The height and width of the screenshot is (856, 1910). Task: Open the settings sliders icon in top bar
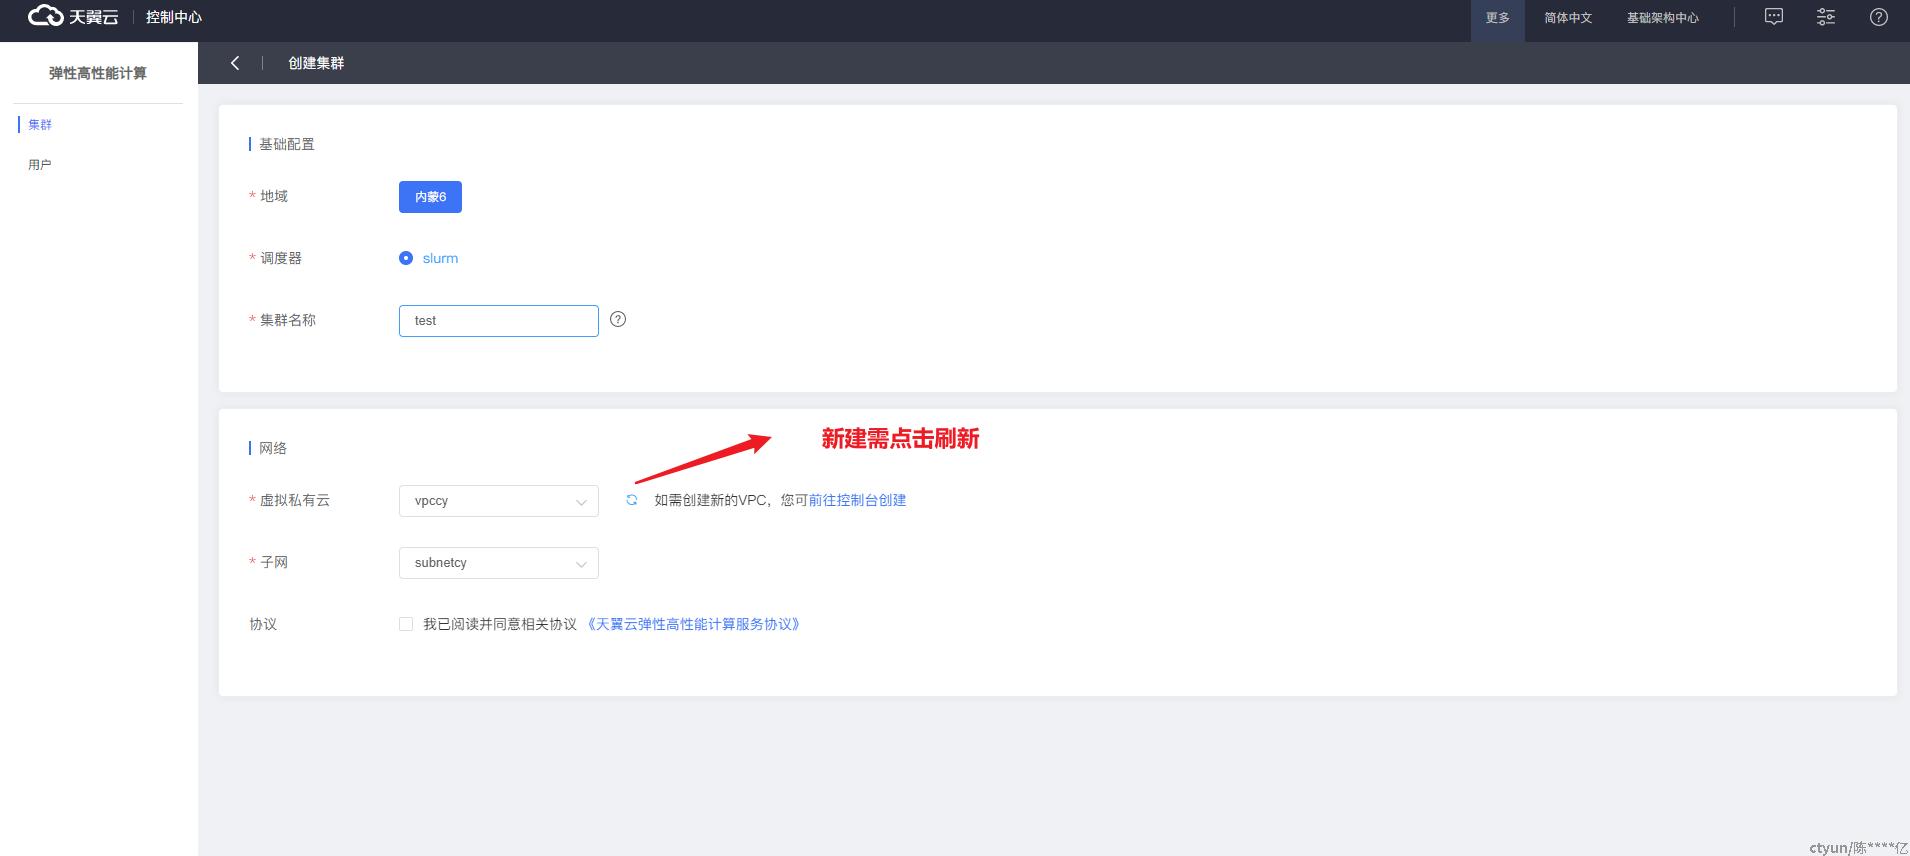pos(1826,17)
